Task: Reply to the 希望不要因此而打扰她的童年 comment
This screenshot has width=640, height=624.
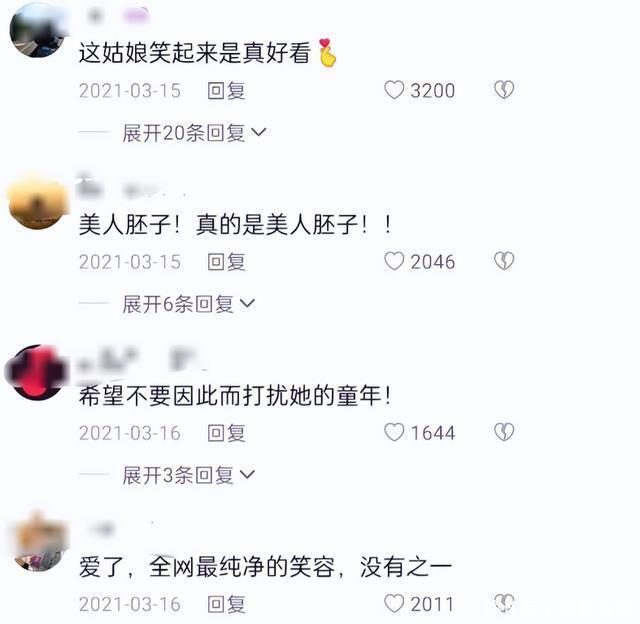Action: (226, 433)
